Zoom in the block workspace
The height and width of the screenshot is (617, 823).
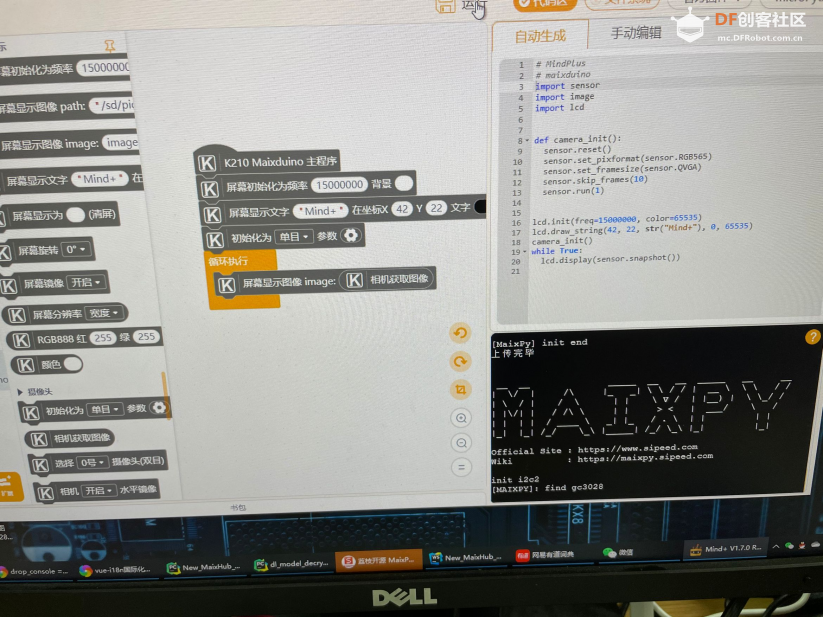pyautogui.click(x=461, y=418)
